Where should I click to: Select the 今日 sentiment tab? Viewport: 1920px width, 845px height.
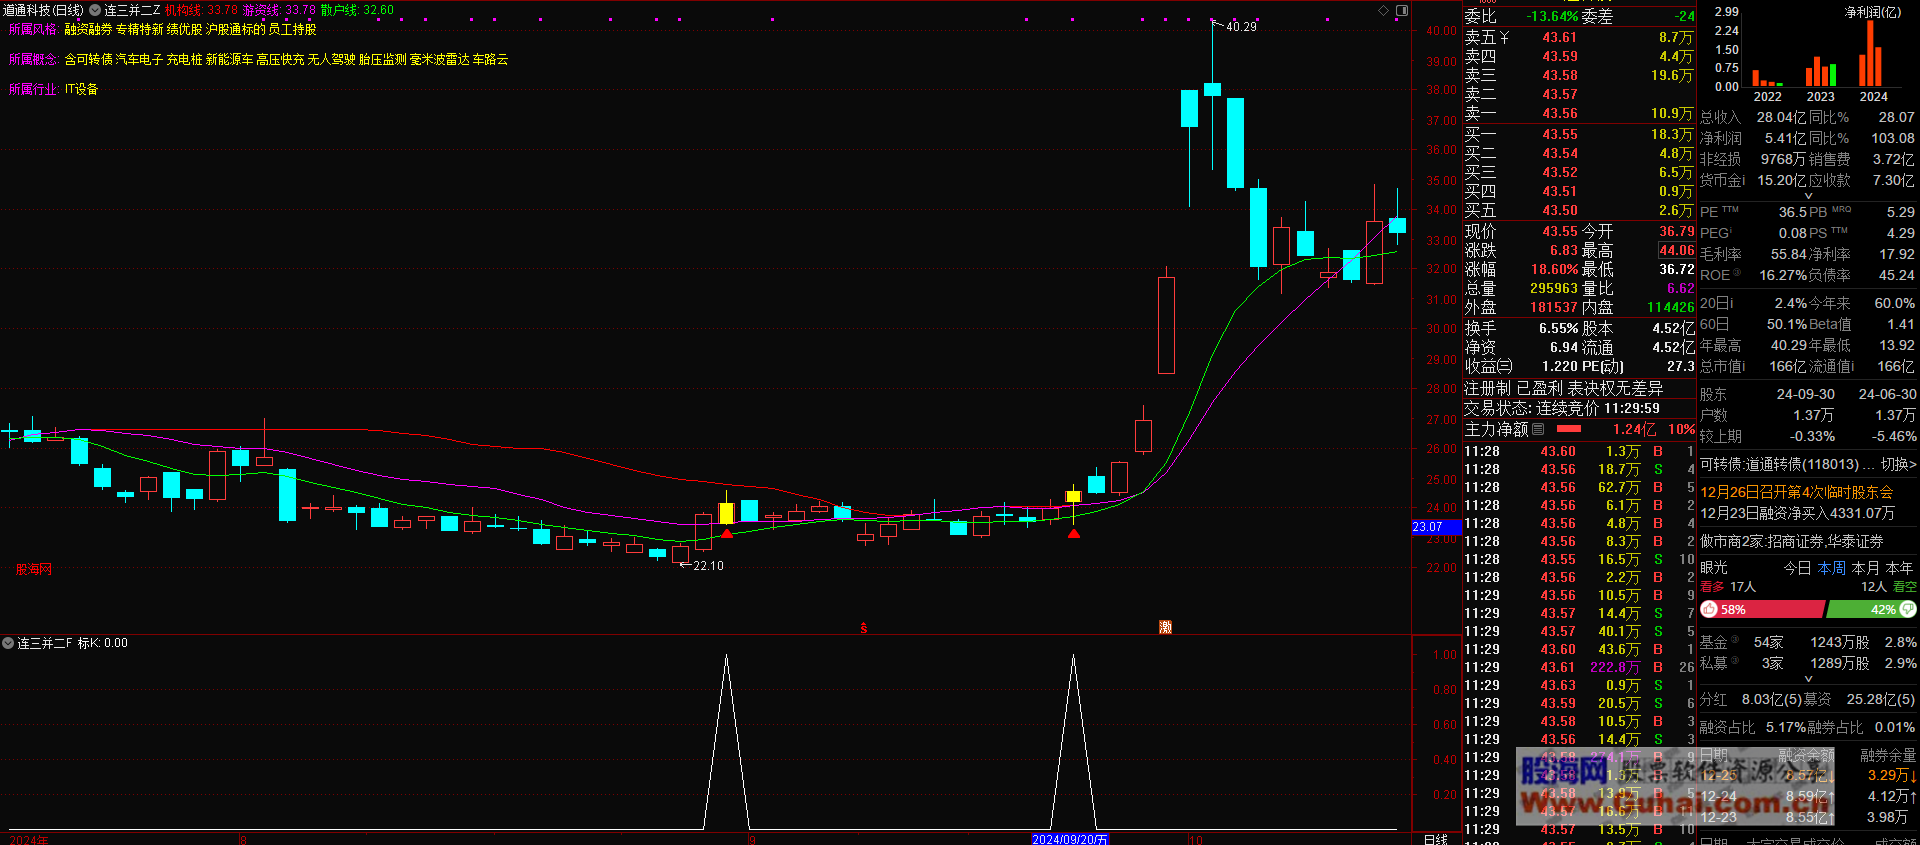pyautogui.click(x=1797, y=567)
